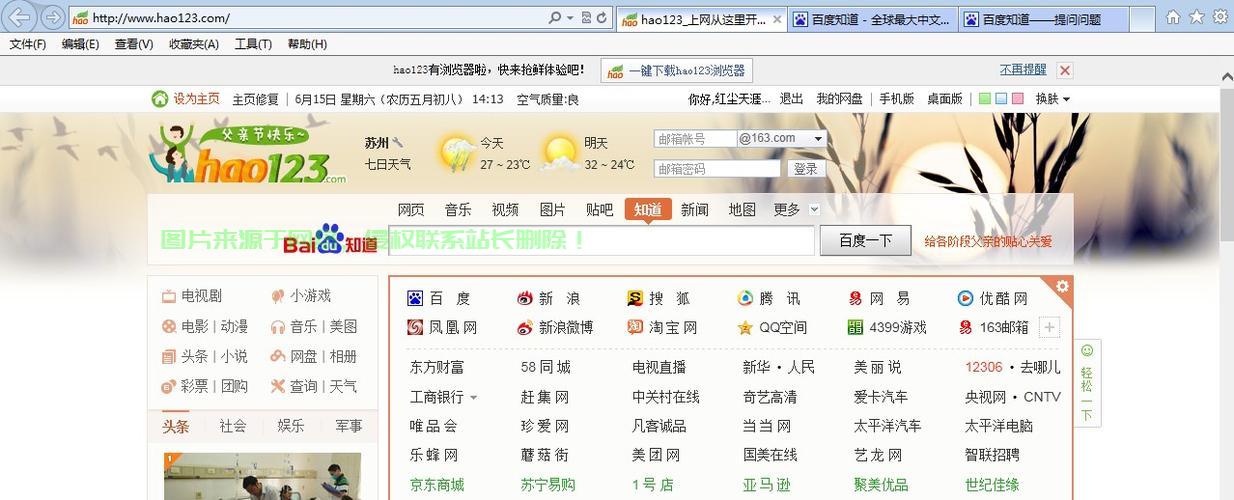The width and height of the screenshot is (1234, 500).
Task: Select the blue skin color swatch
Action: tap(1001, 98)
